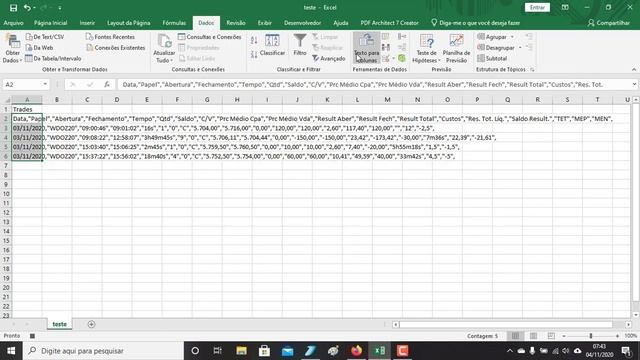This screenshot has width=640, height=360.
Task: Sort ascending with the A-Z icon
Action: pyautogui.click(x=254, y=40)
